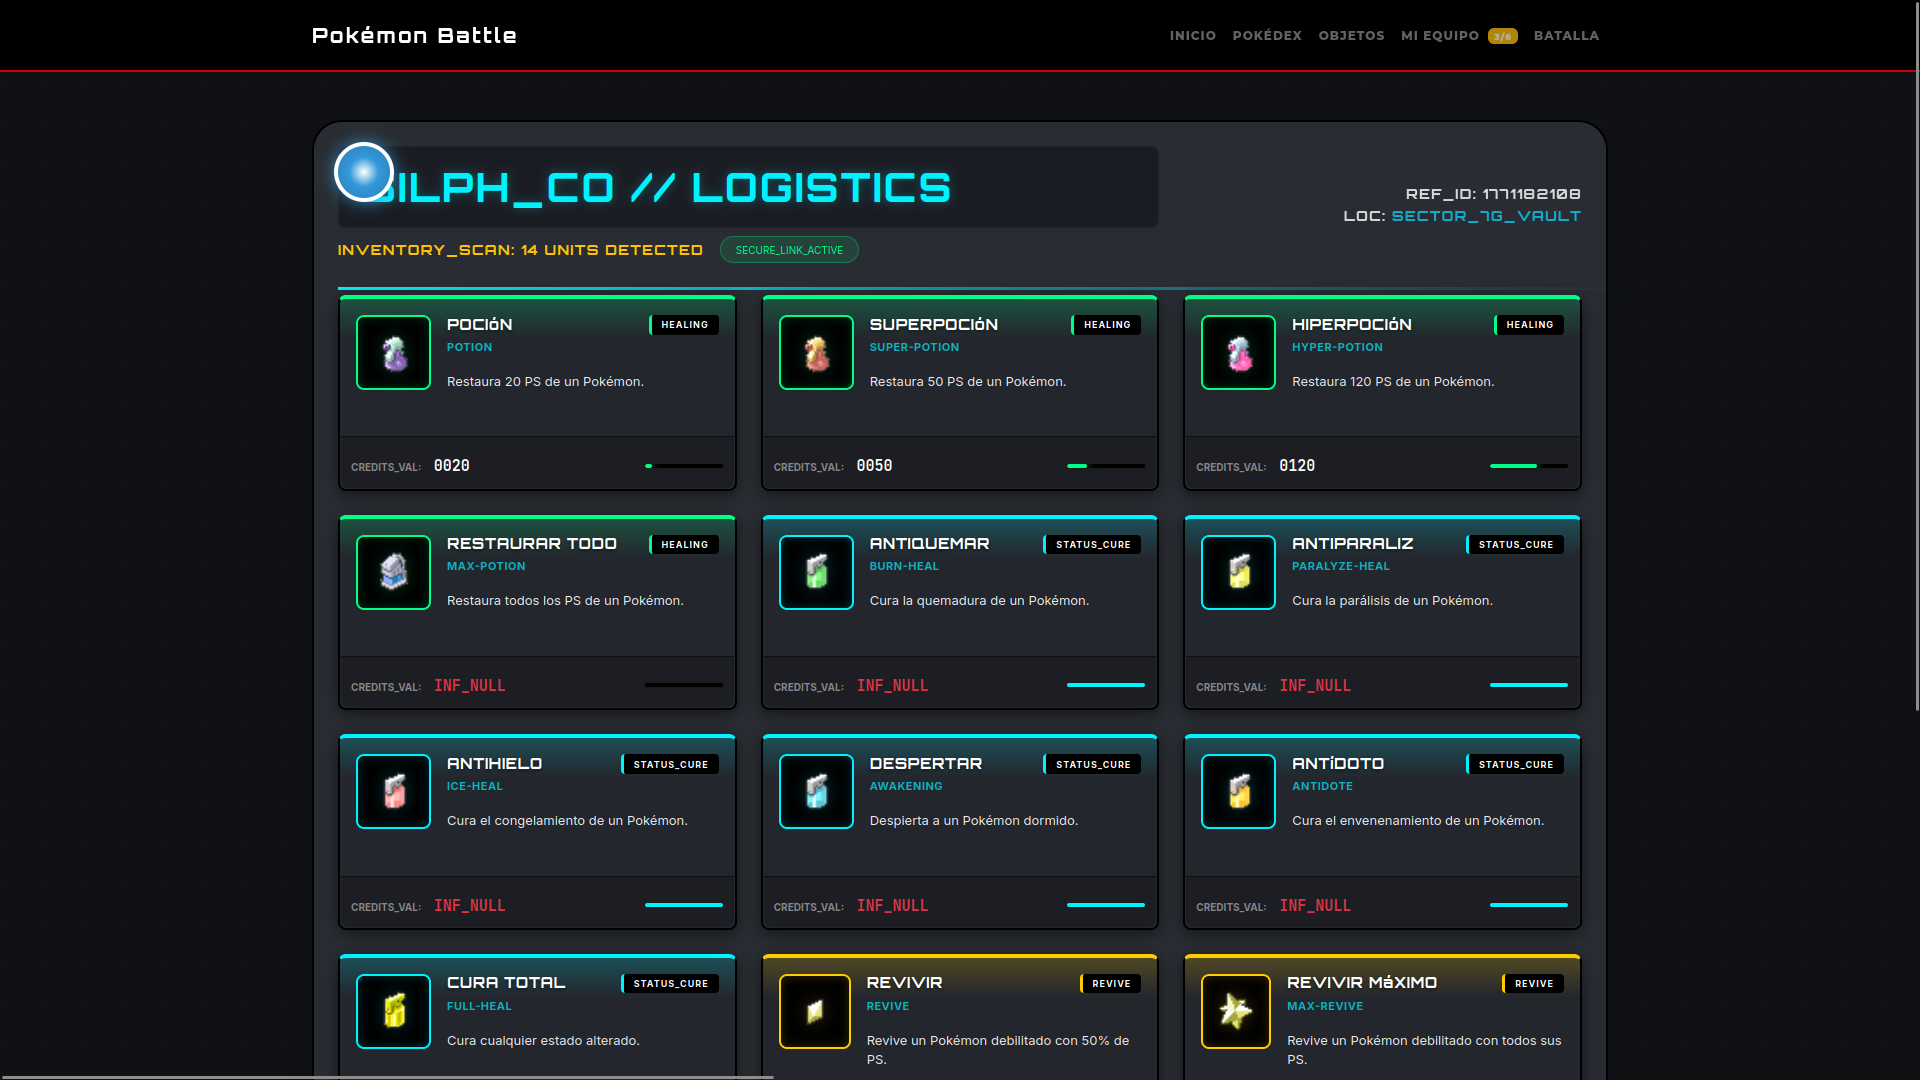The height and width of the screenshot is (1080, 1920).
Task: Click the 0020 credits value
Action: pyautogui.click(x=452, y=466)
